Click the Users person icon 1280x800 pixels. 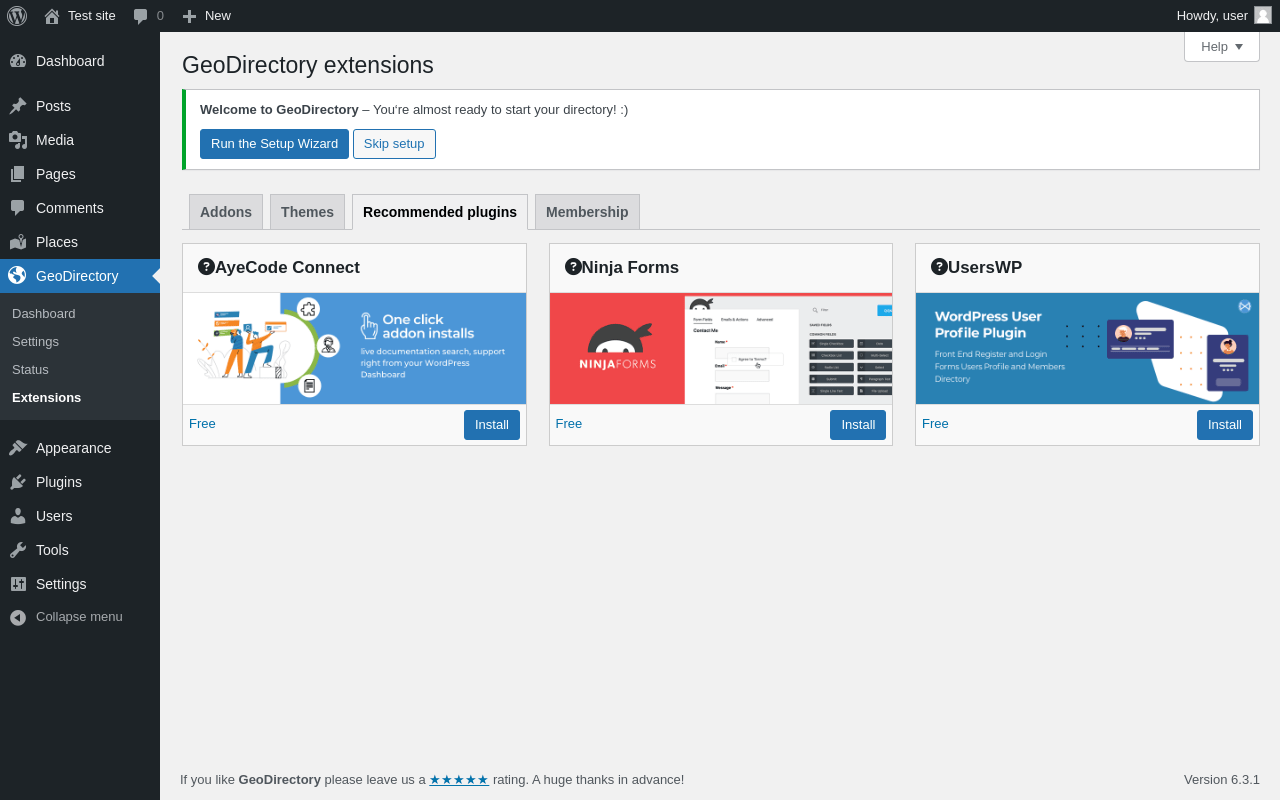coord(18,516)
